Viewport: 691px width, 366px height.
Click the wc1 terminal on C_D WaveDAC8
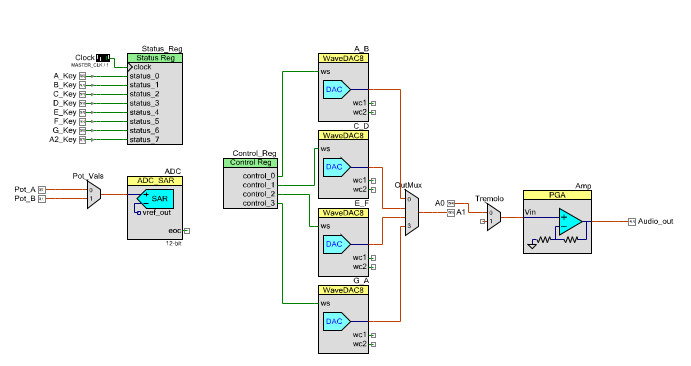[373, 181]
